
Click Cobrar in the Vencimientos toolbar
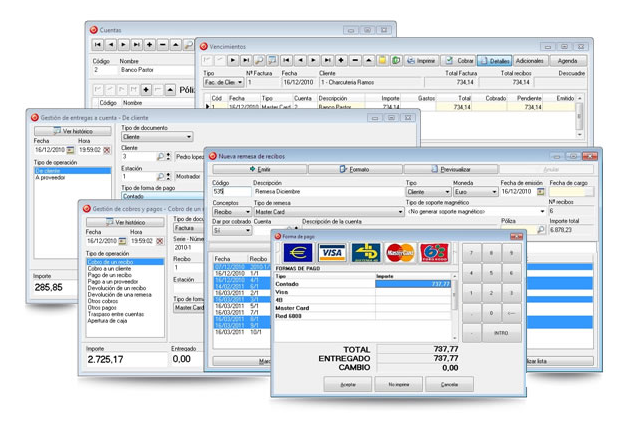click(x=459, y=61)
